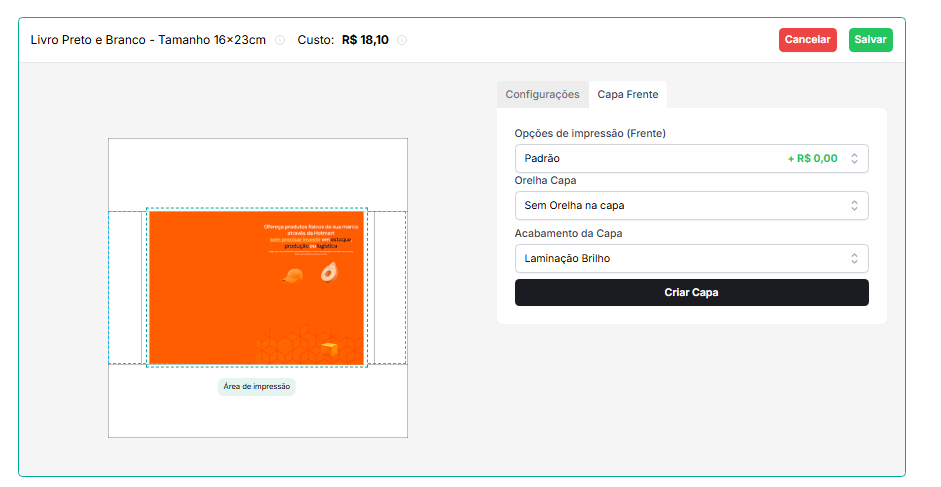
Task: Click the info icon beside the book size title
Action: tap(280, 41)
